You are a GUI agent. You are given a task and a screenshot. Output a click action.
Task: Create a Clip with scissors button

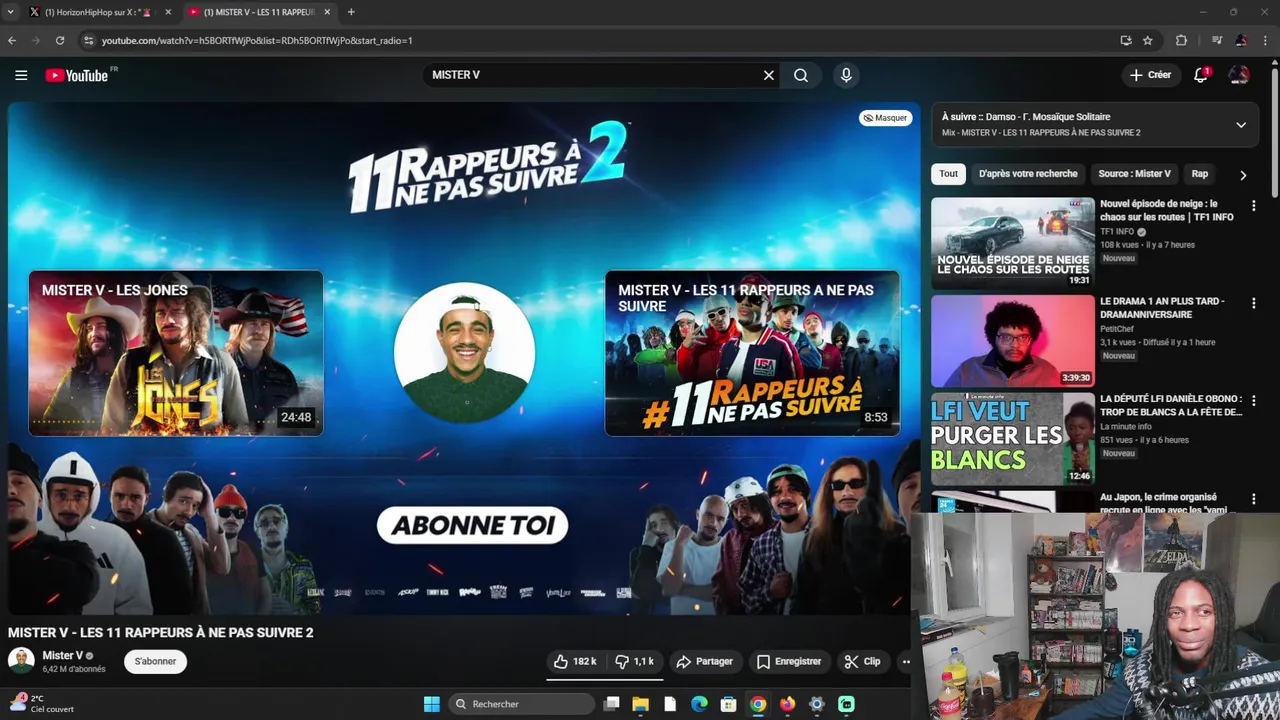pyautogui.click(x=862, y=661)
